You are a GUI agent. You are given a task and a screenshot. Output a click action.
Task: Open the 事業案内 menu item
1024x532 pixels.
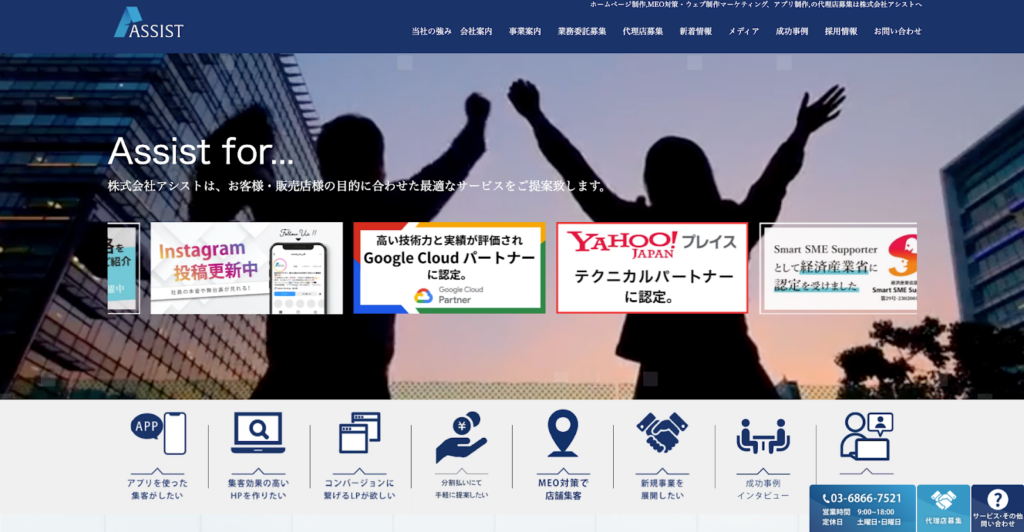click(x=525, y=31)
